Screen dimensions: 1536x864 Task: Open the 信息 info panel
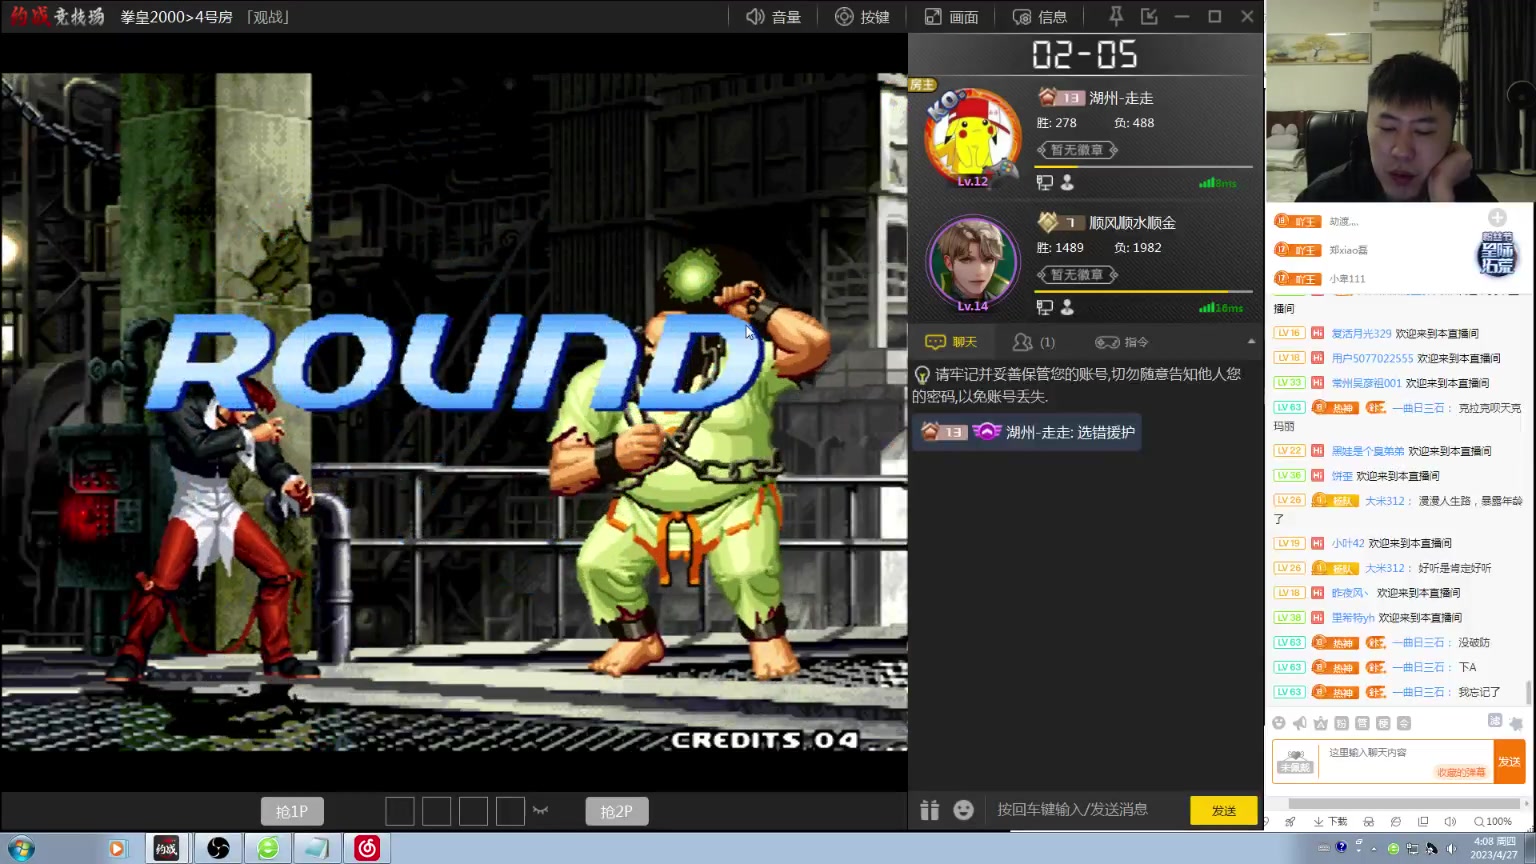[1040, 17]
